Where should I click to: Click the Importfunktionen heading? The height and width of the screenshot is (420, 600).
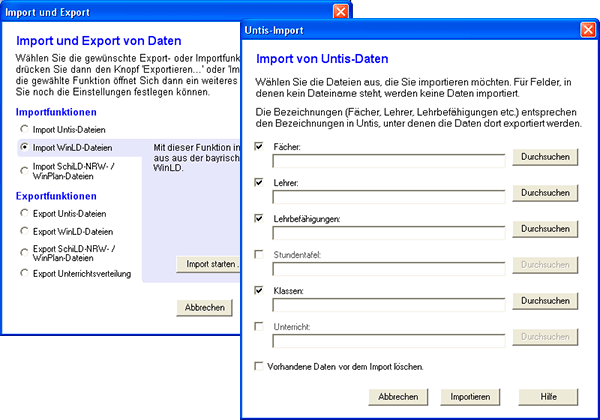(x=56, y=112)
